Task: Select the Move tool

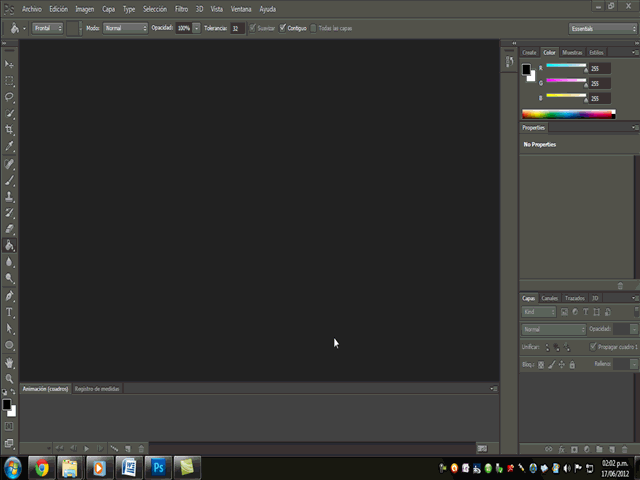Action: coord(9,64)
